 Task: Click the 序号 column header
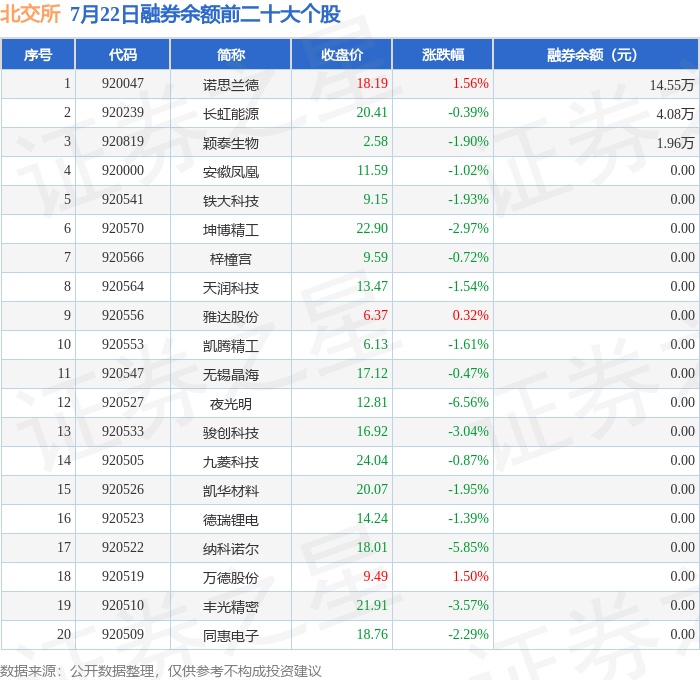[38, 54]
